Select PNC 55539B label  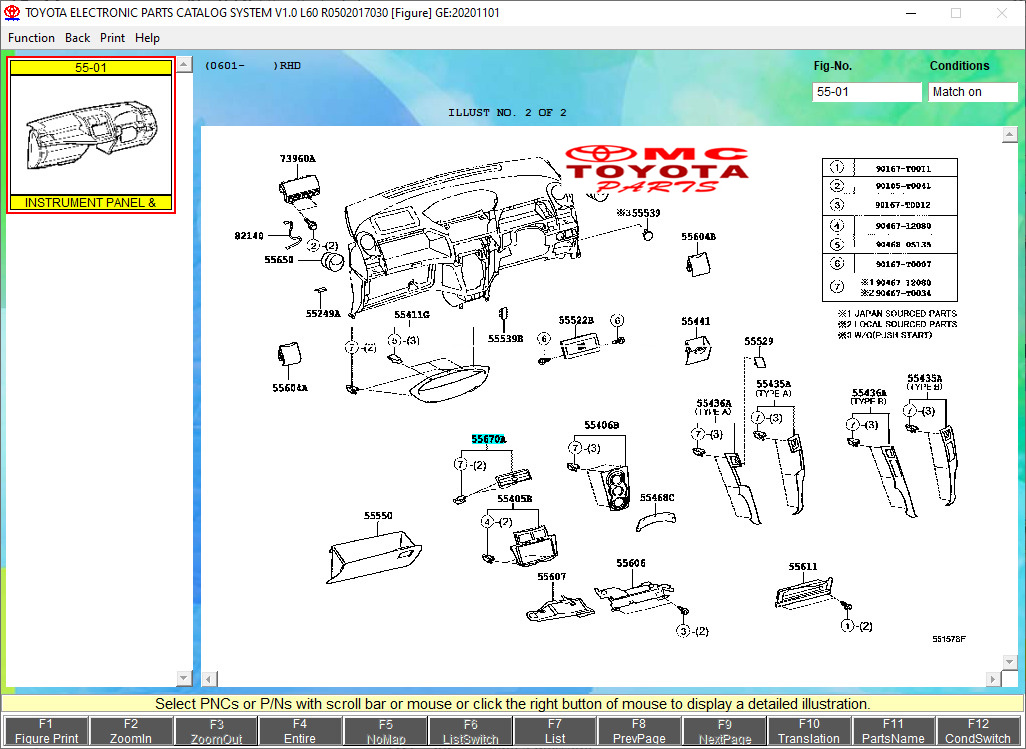(506, 339)
